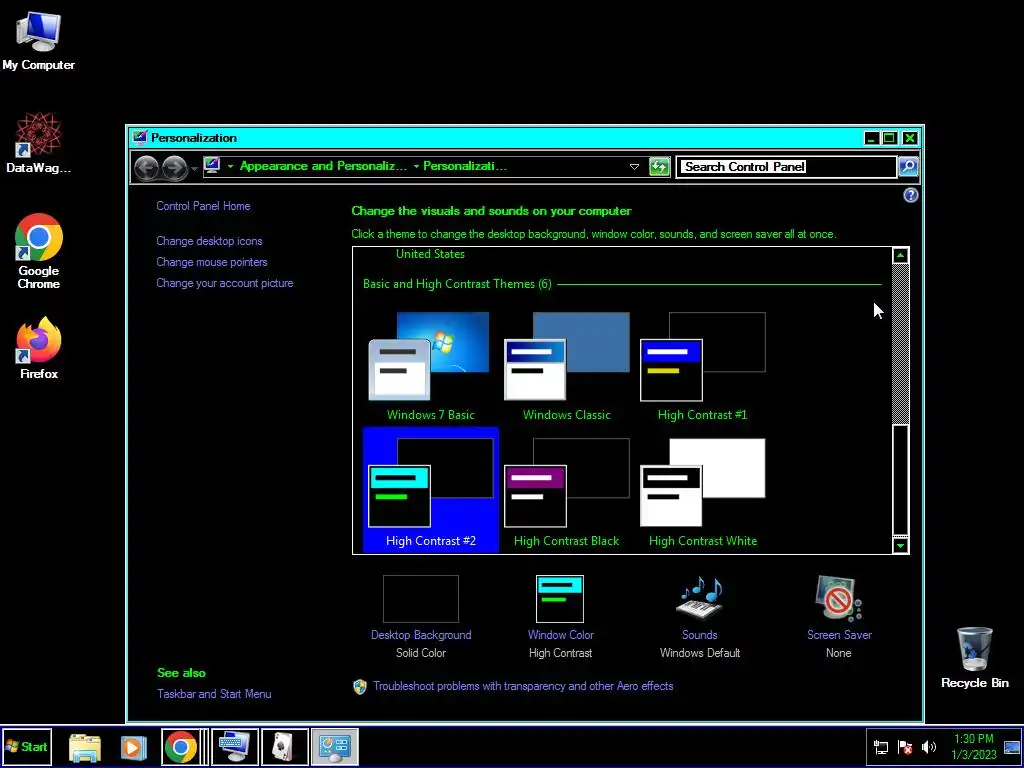This screenshot has height=768, width=1024.
Task: Click the clock showing 1:30 PM
Action: point(974,747)
